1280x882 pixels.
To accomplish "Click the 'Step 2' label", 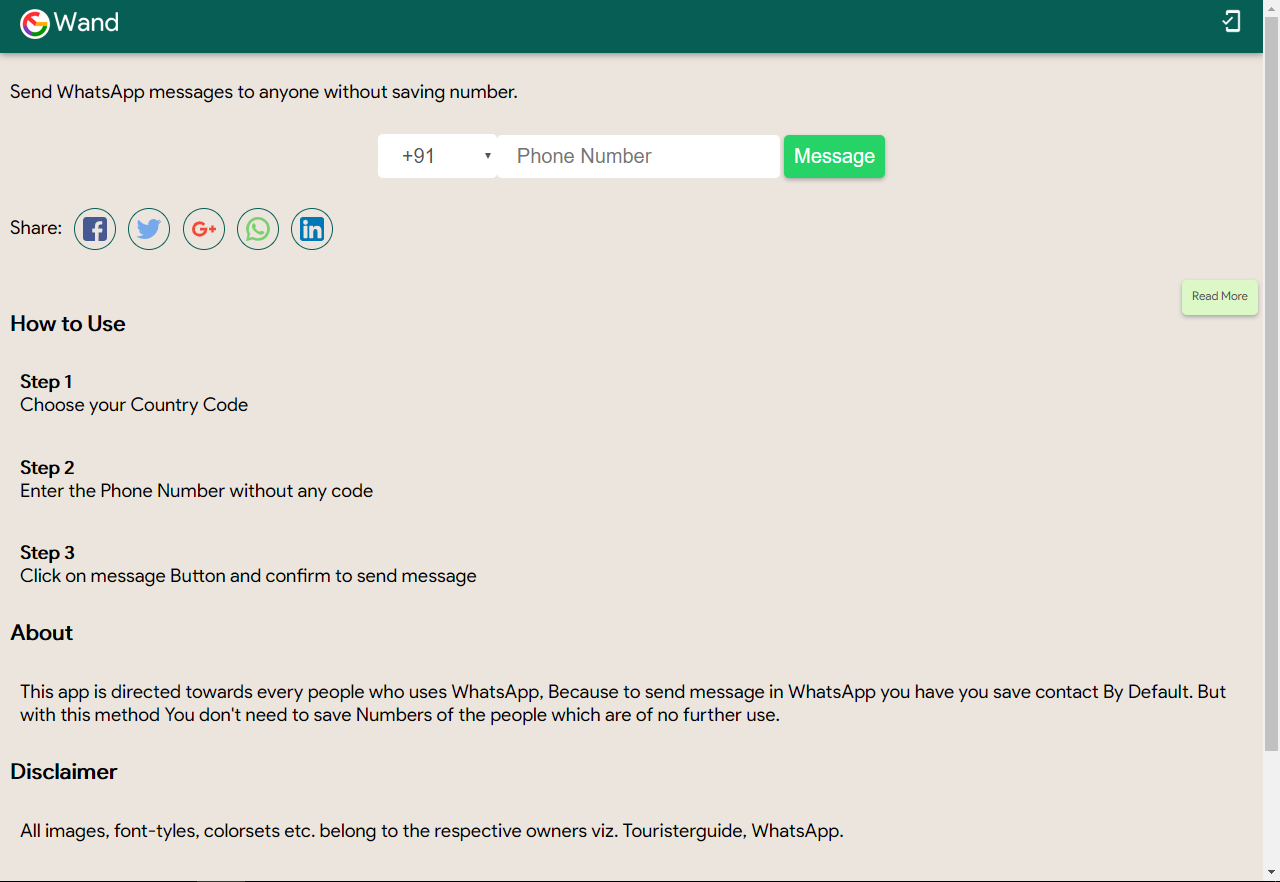I will tap(47, 468).
